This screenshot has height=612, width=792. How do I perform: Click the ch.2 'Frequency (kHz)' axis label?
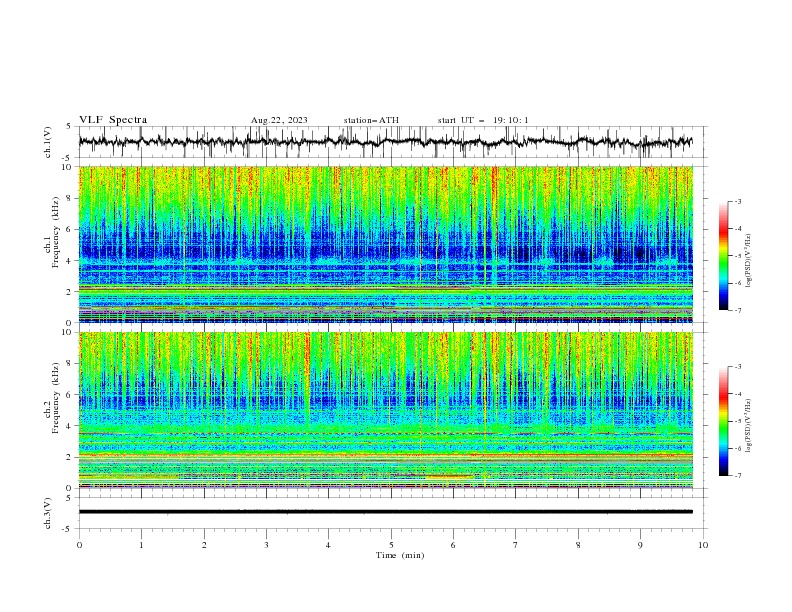(x=56, y=398)
